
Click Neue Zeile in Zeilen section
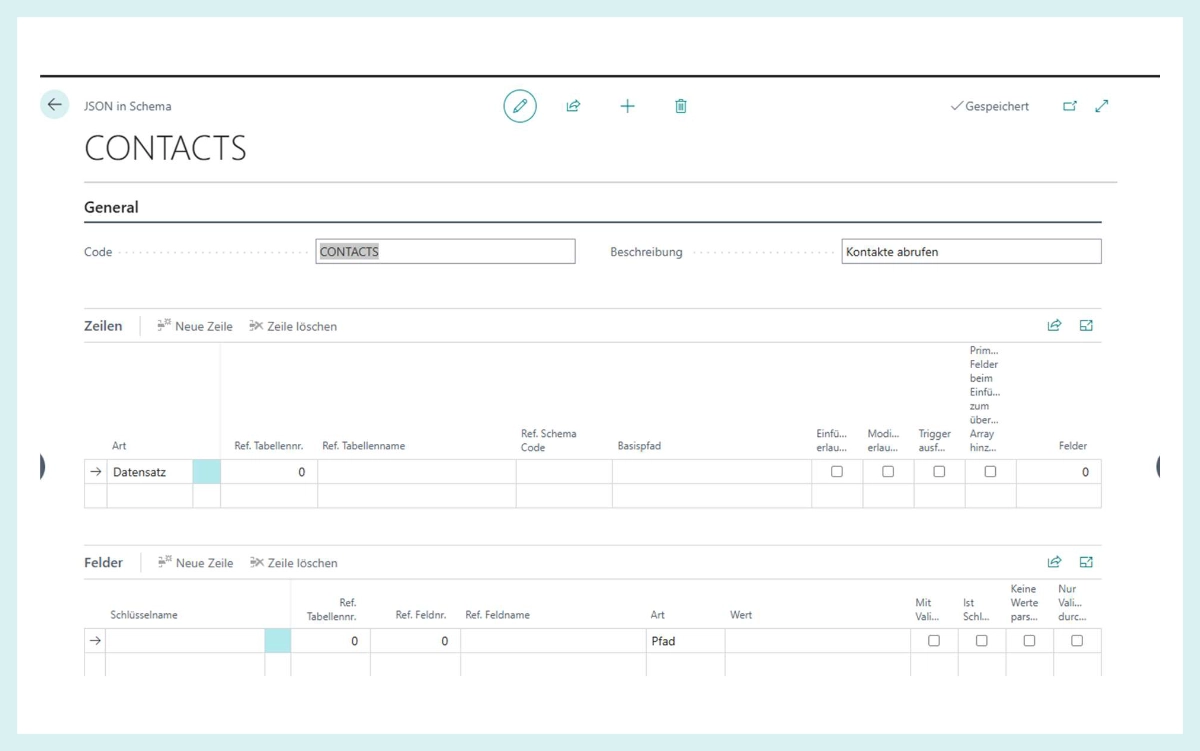pos(195,326)
